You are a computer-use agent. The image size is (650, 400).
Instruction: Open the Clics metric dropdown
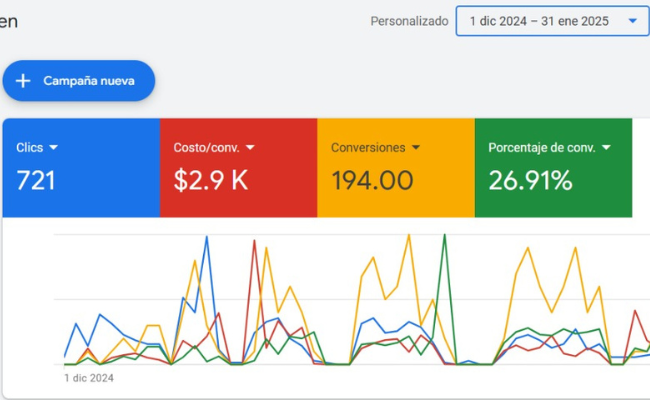click(37, 148)
